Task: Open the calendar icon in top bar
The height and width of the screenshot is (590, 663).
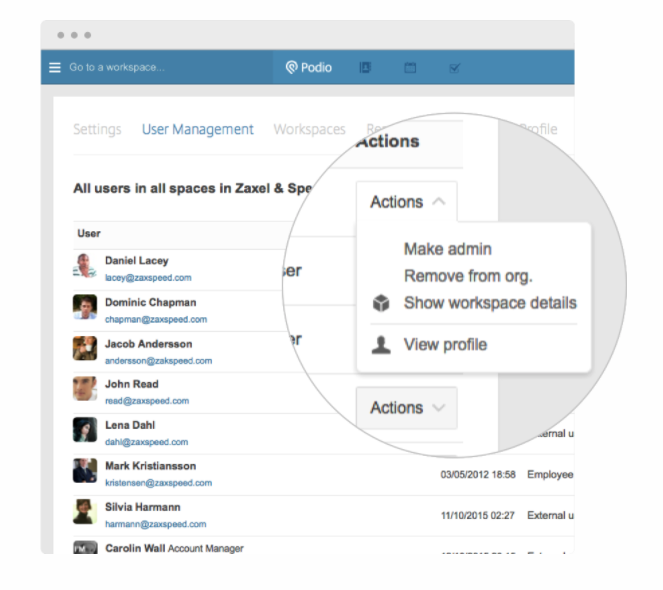Action: (x=410, y=68)
